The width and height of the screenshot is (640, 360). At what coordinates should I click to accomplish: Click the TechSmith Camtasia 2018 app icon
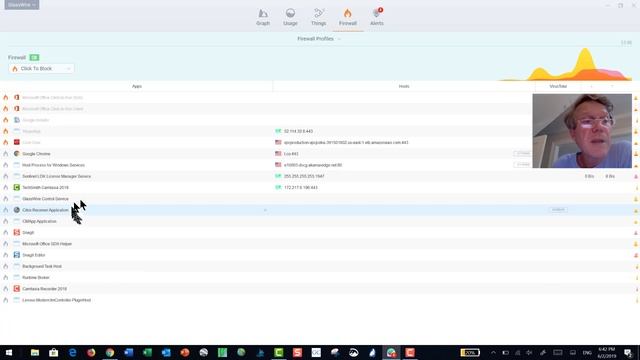pyautogui.click(x=17, y=188)
